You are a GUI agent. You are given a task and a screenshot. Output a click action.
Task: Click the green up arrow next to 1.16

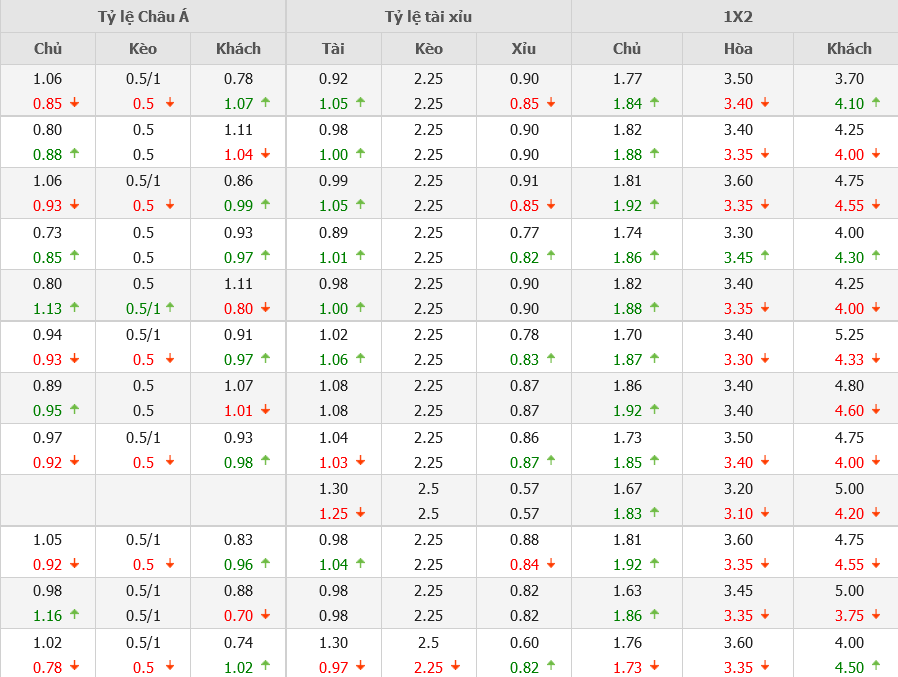[x=75, y=615]
